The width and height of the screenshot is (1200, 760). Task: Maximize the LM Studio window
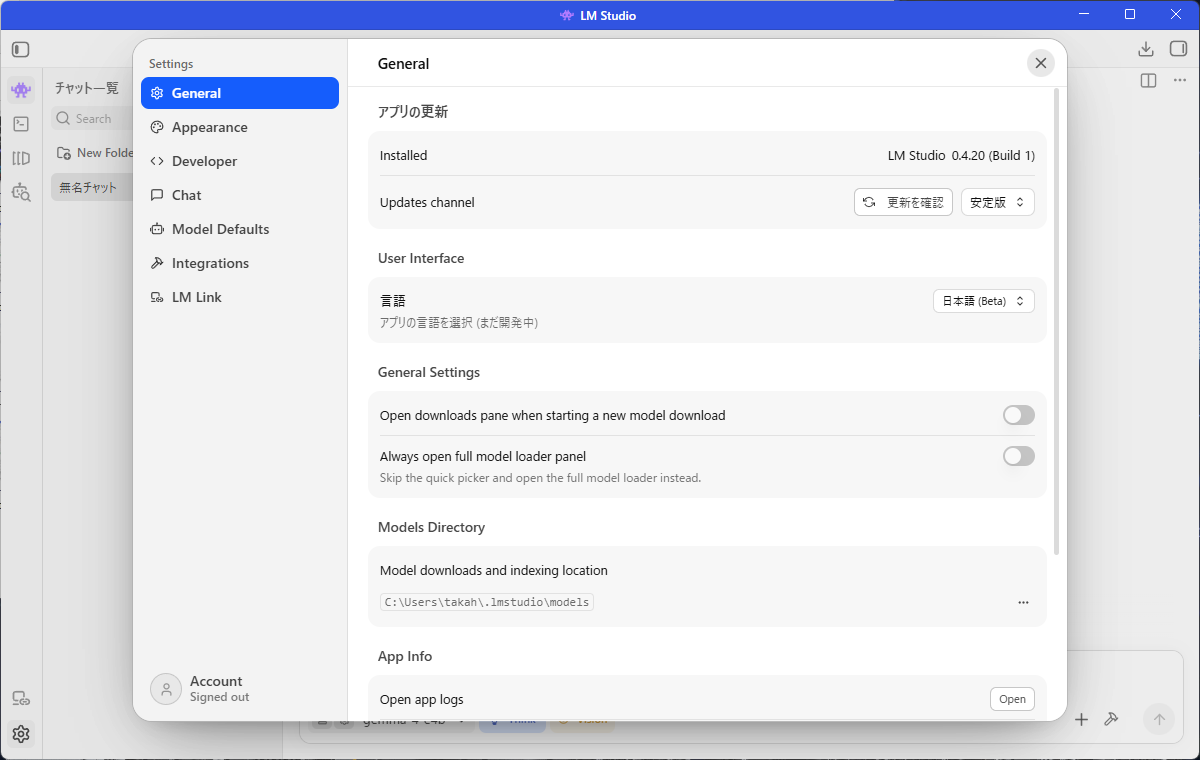coord(1130,14)
